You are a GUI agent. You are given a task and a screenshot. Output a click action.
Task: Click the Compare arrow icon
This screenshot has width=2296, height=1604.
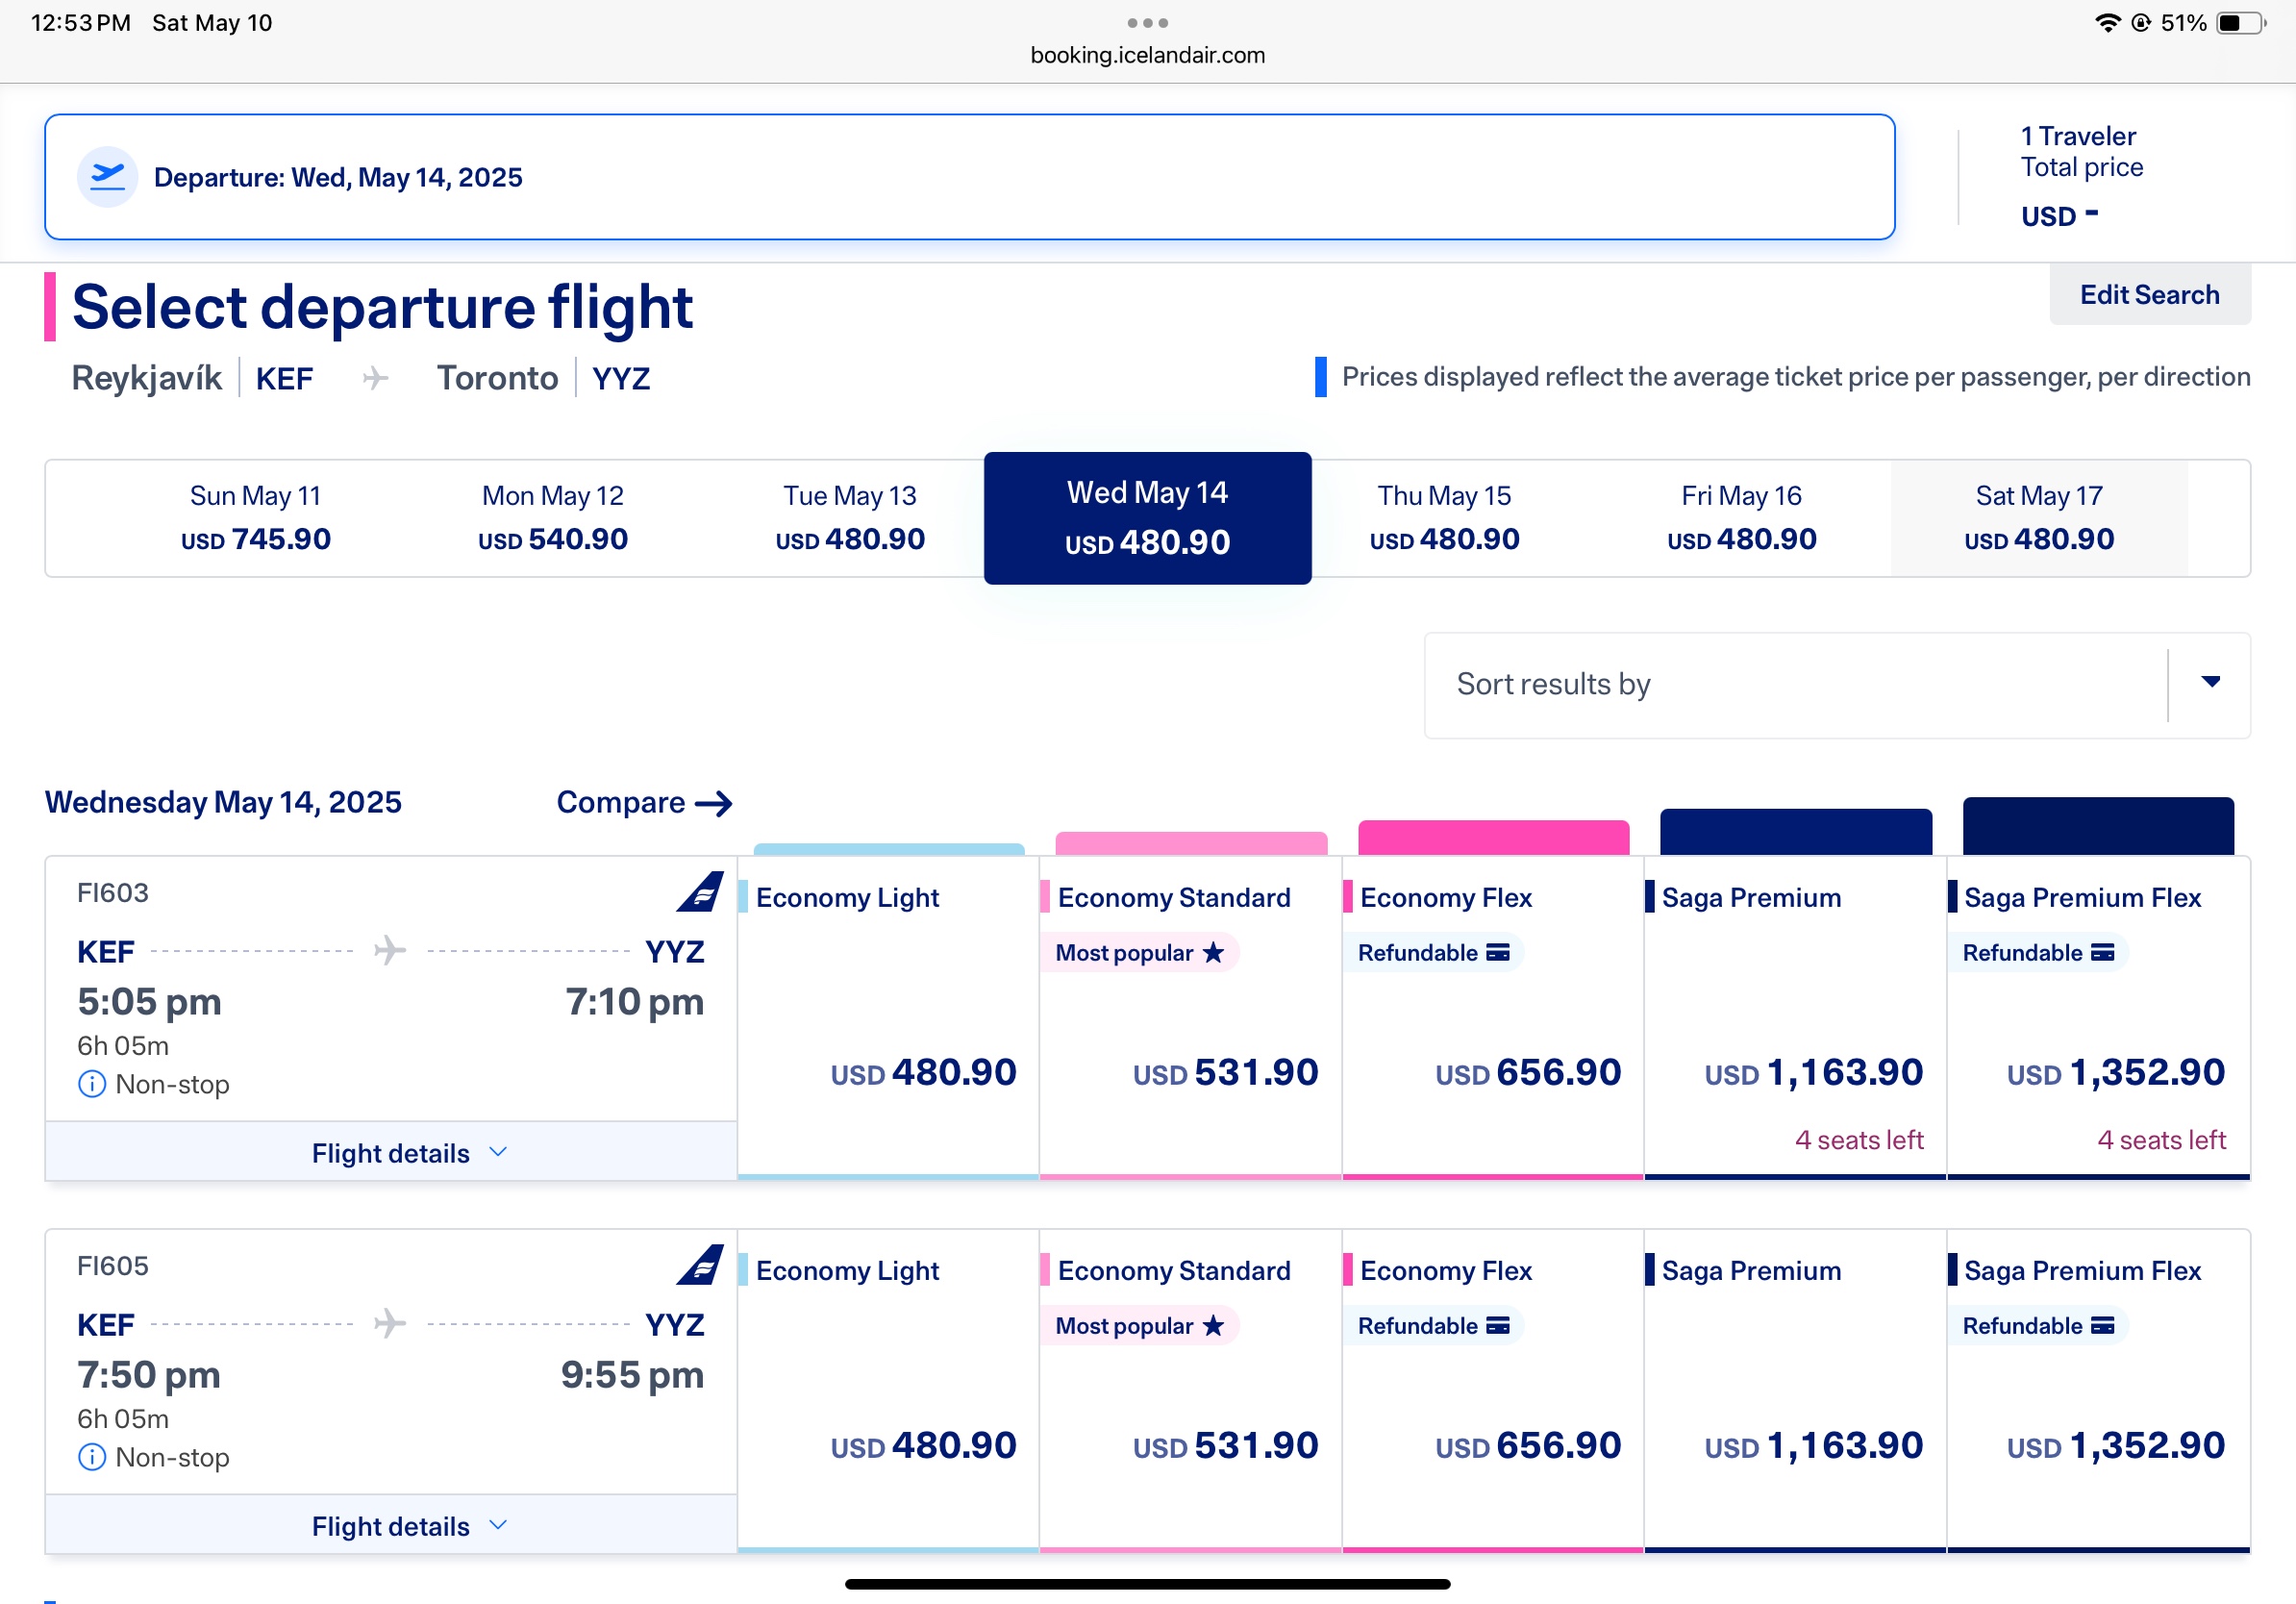point(714,803)
